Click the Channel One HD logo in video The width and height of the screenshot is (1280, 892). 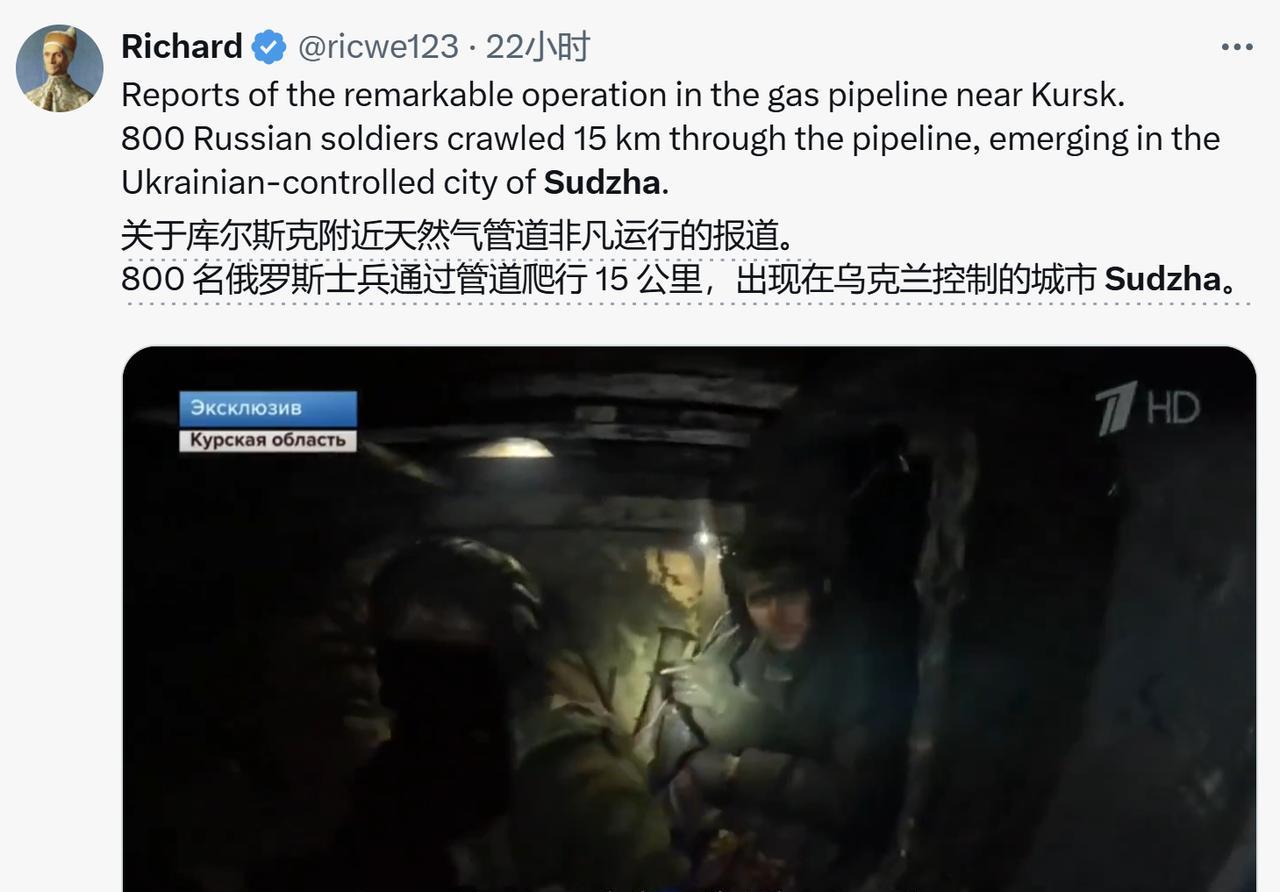pyautogui.click(x=1147, y=408)
